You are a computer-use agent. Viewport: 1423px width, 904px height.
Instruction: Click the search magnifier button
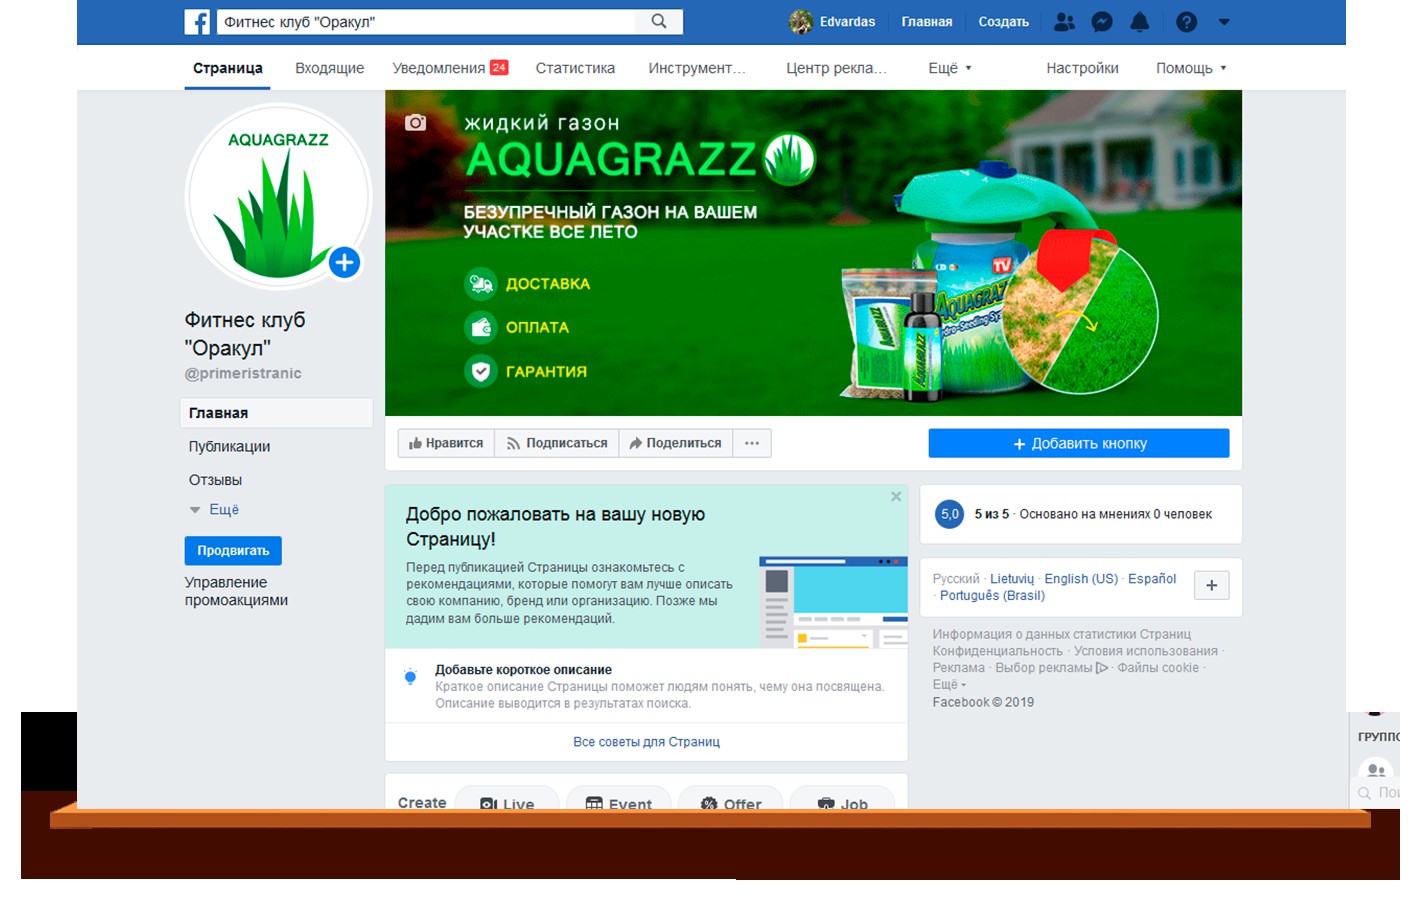659,21
